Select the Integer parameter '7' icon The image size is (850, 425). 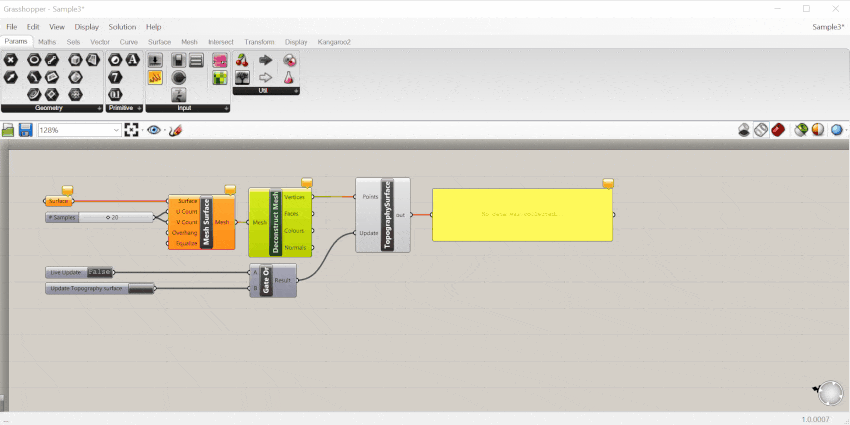(x=115, y=78)
